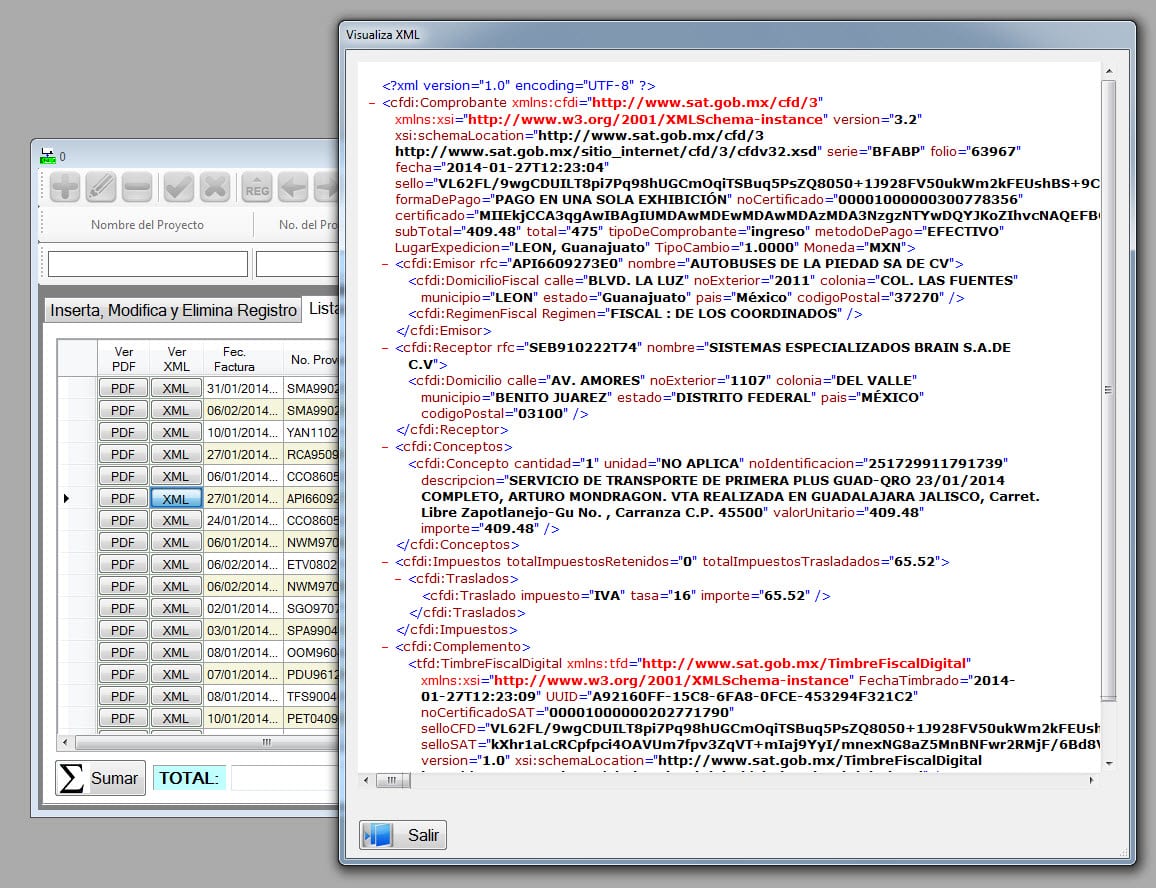Click the Nombre del Proyecto label

147,225
